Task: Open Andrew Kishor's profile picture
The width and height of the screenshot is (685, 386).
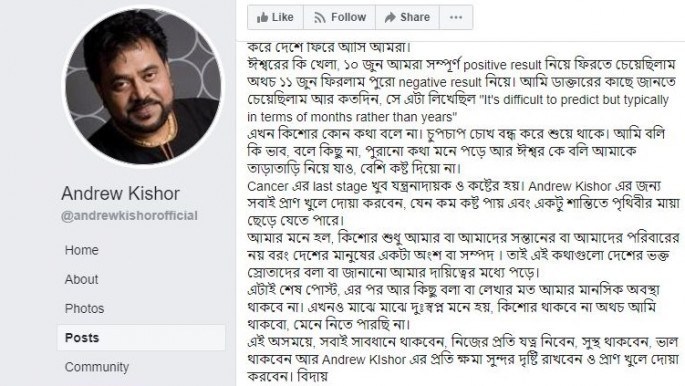Action: click(143, 86)
